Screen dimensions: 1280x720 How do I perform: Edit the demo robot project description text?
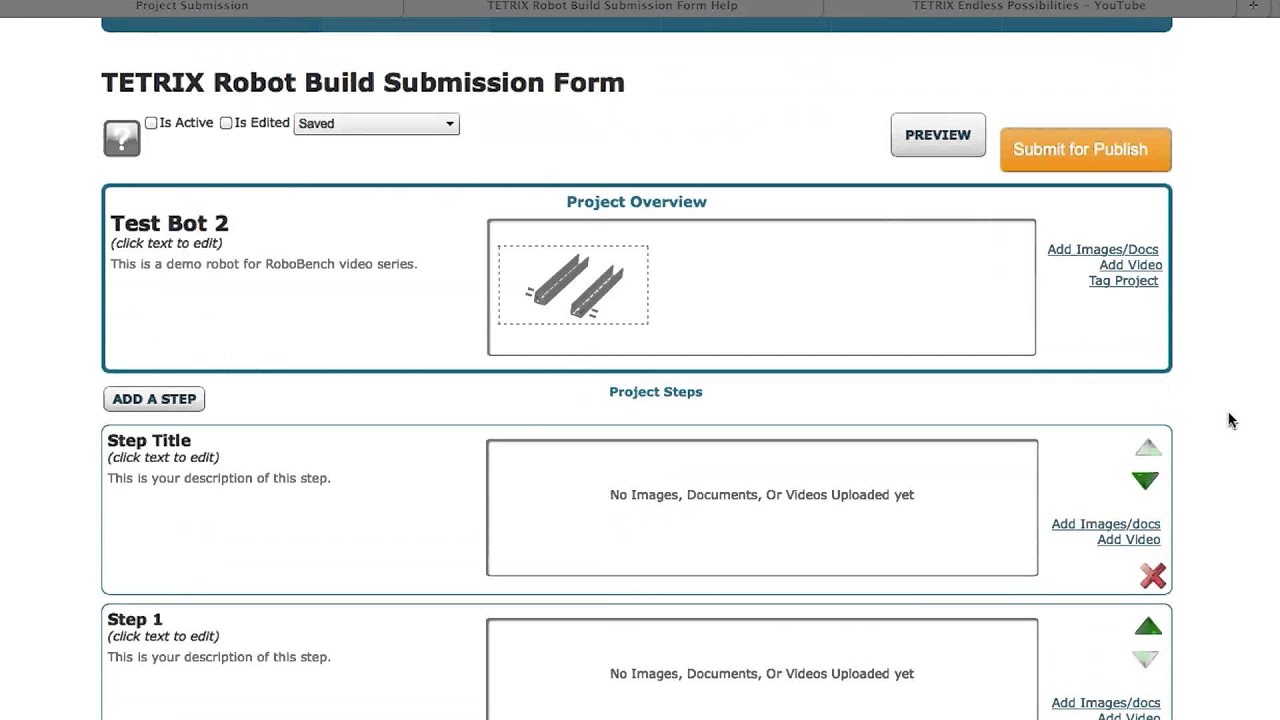point(264,264)
